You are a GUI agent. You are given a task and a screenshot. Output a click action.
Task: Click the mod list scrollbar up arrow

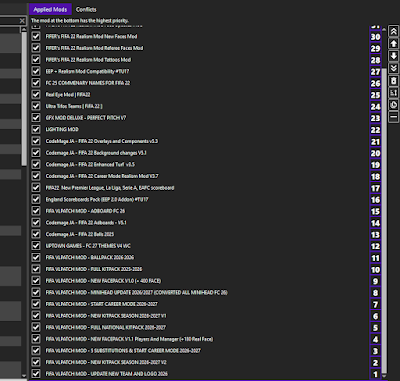pos(384,30)
